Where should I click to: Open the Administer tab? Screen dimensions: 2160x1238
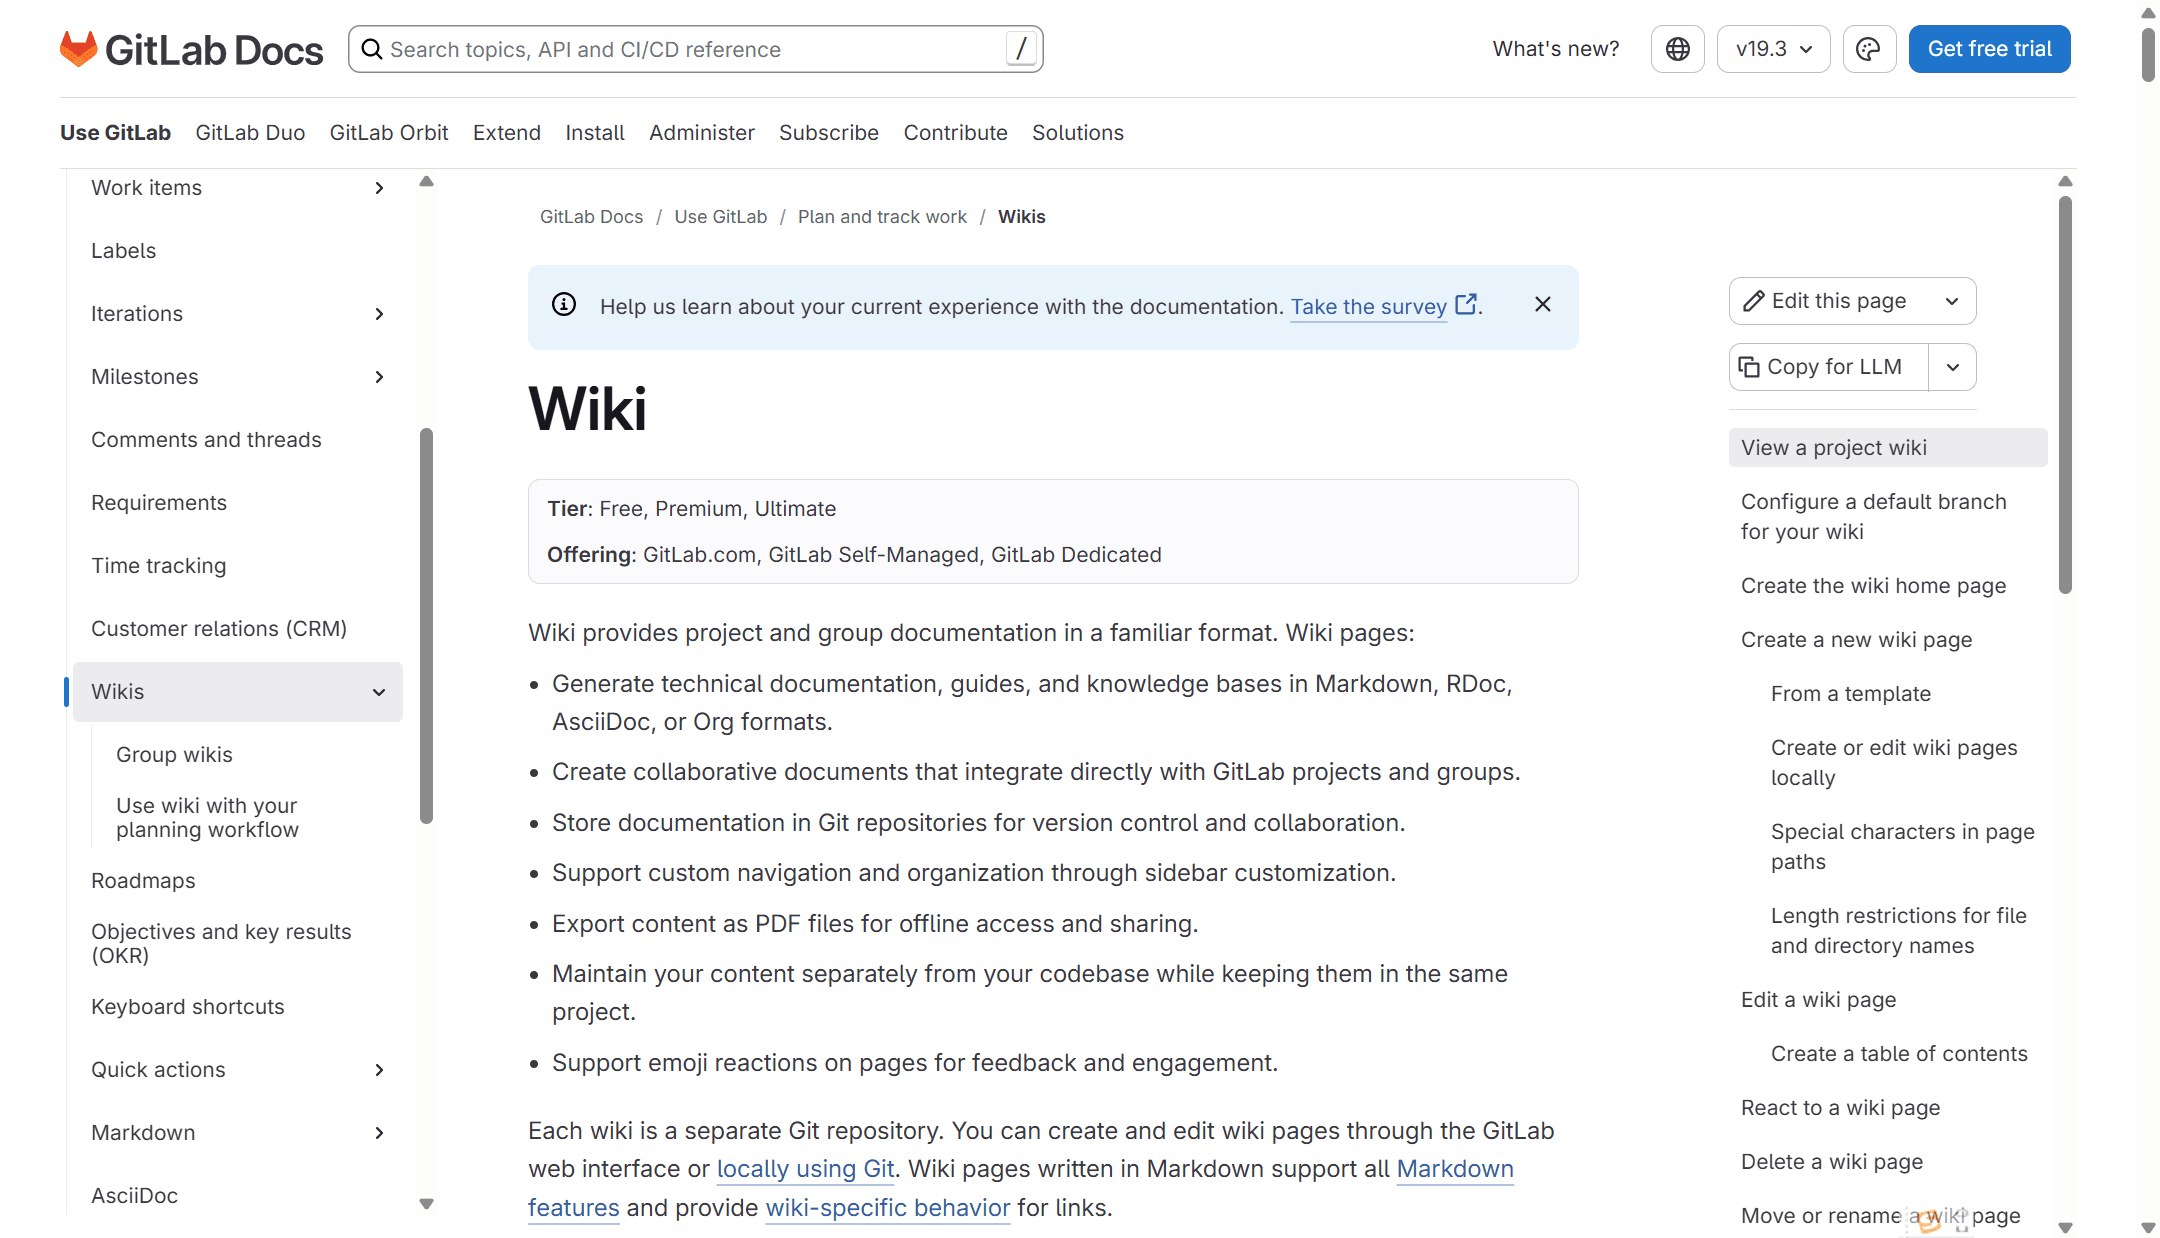pos(702,133)
